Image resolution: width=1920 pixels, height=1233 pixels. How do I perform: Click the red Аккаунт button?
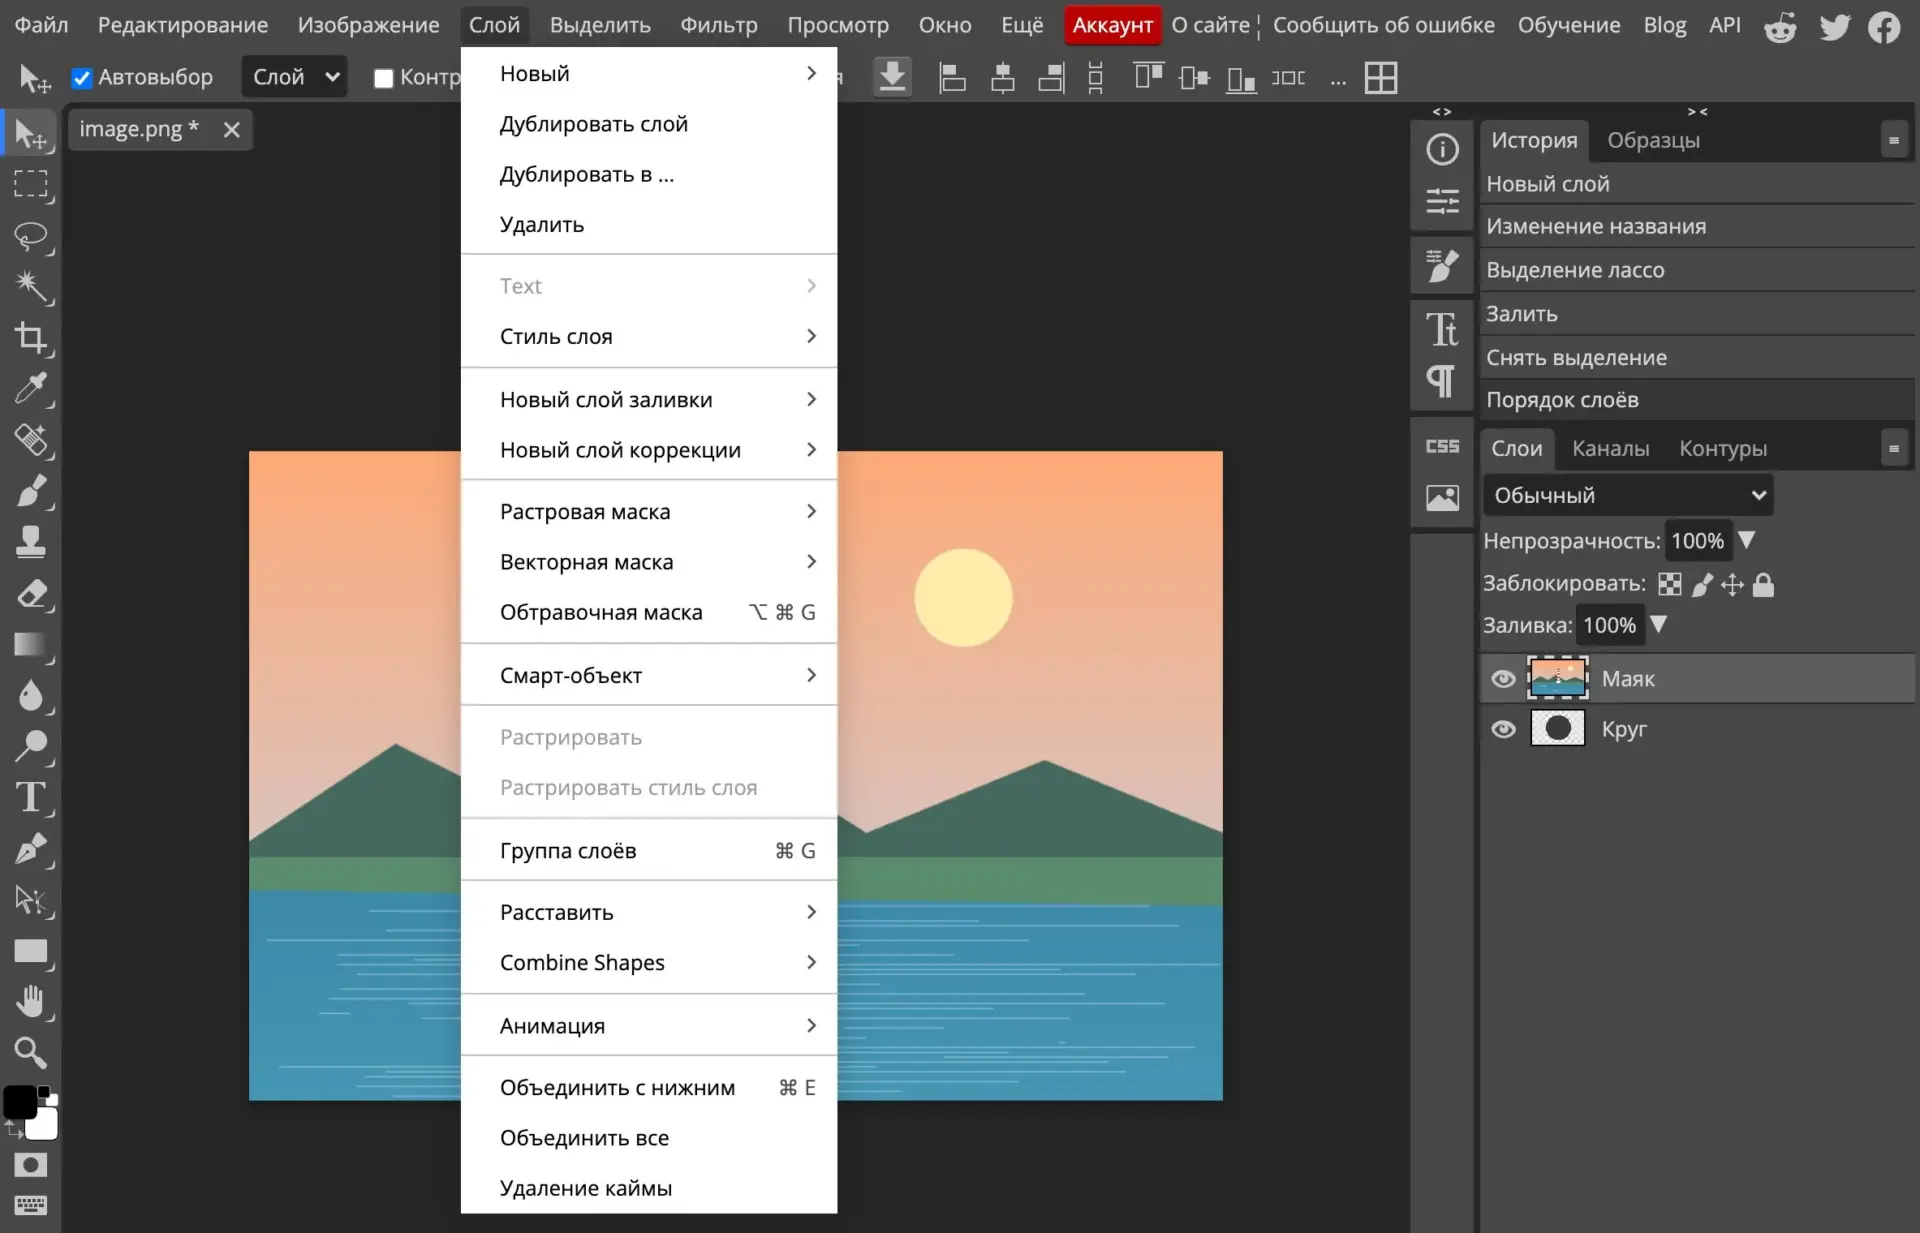point(1112,25)
